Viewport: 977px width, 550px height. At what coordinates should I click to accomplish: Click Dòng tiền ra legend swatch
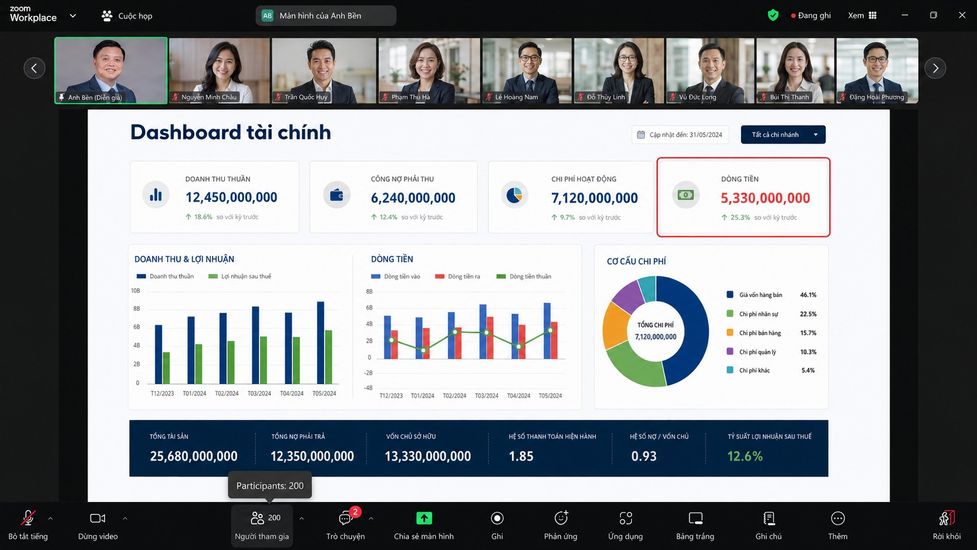pyautogui.click(x=439, y=276)
